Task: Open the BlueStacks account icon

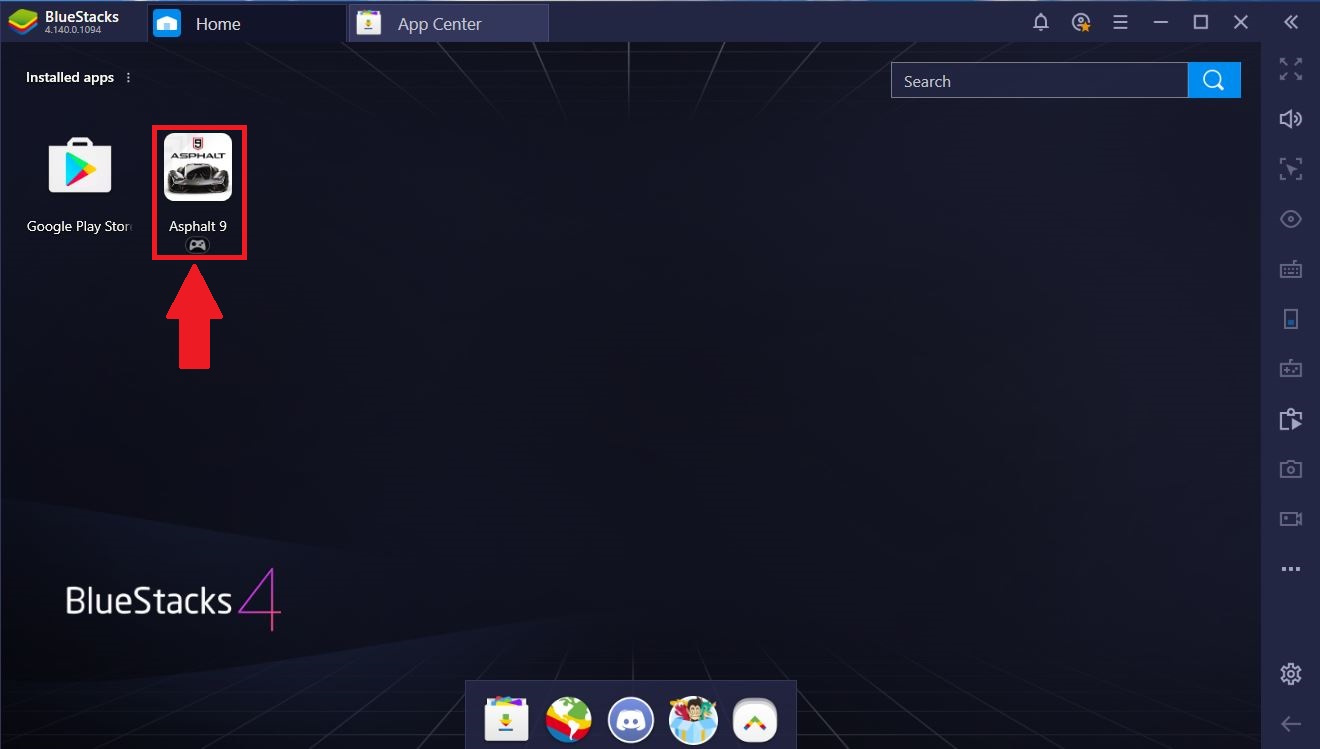Action: point(1081,22)
